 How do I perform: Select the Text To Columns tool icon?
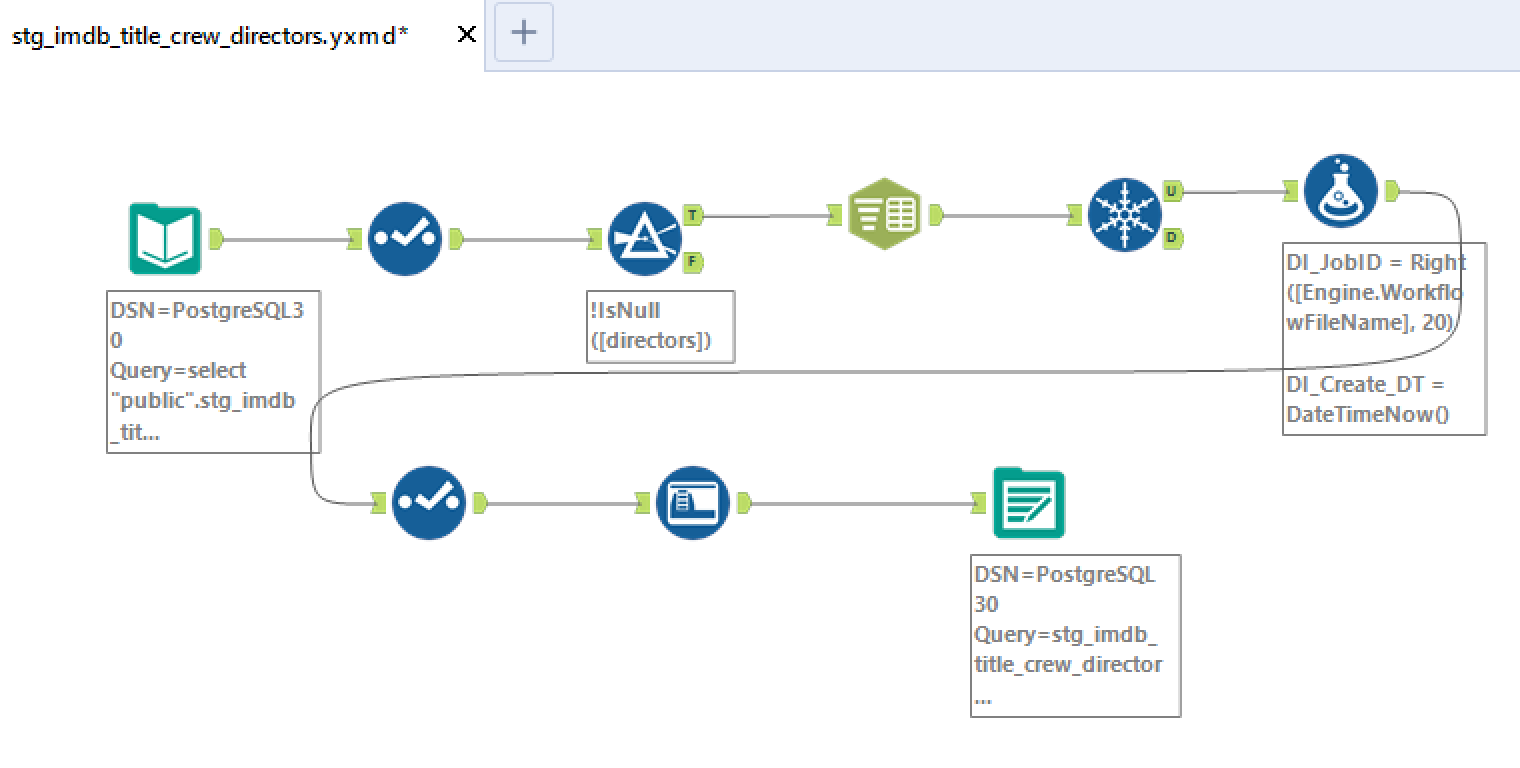884,214
